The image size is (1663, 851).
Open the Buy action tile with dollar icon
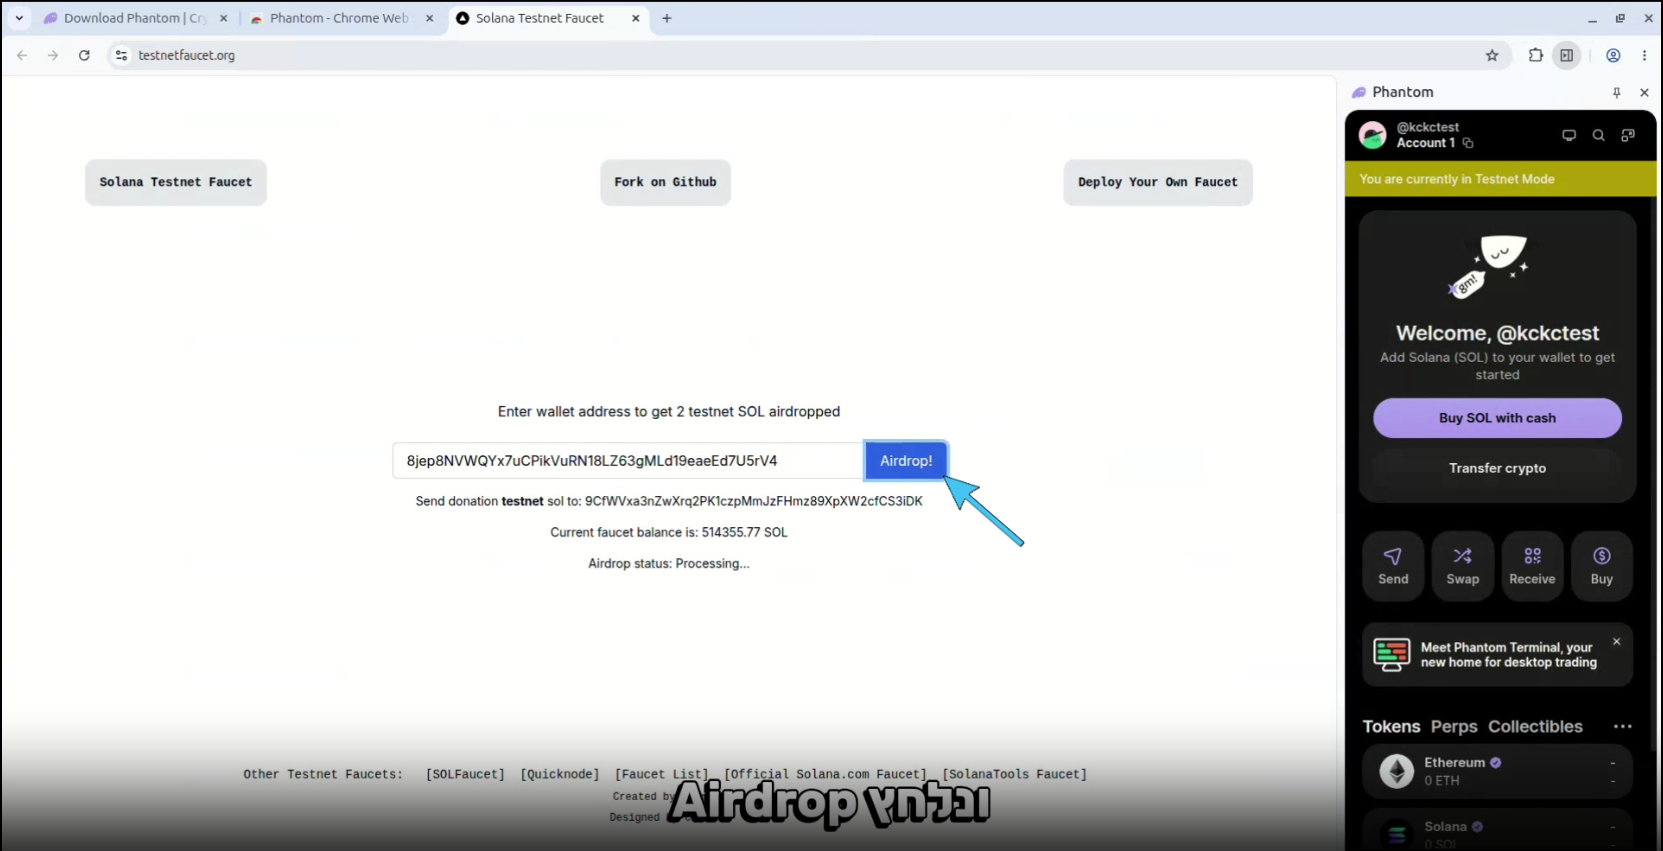[1602, 566]
